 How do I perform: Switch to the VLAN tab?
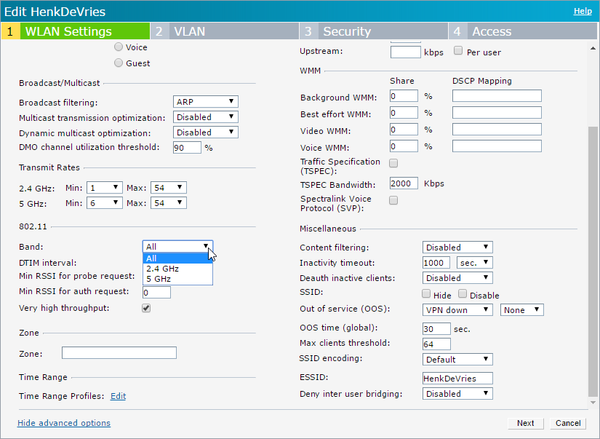(x=224, y=31)
